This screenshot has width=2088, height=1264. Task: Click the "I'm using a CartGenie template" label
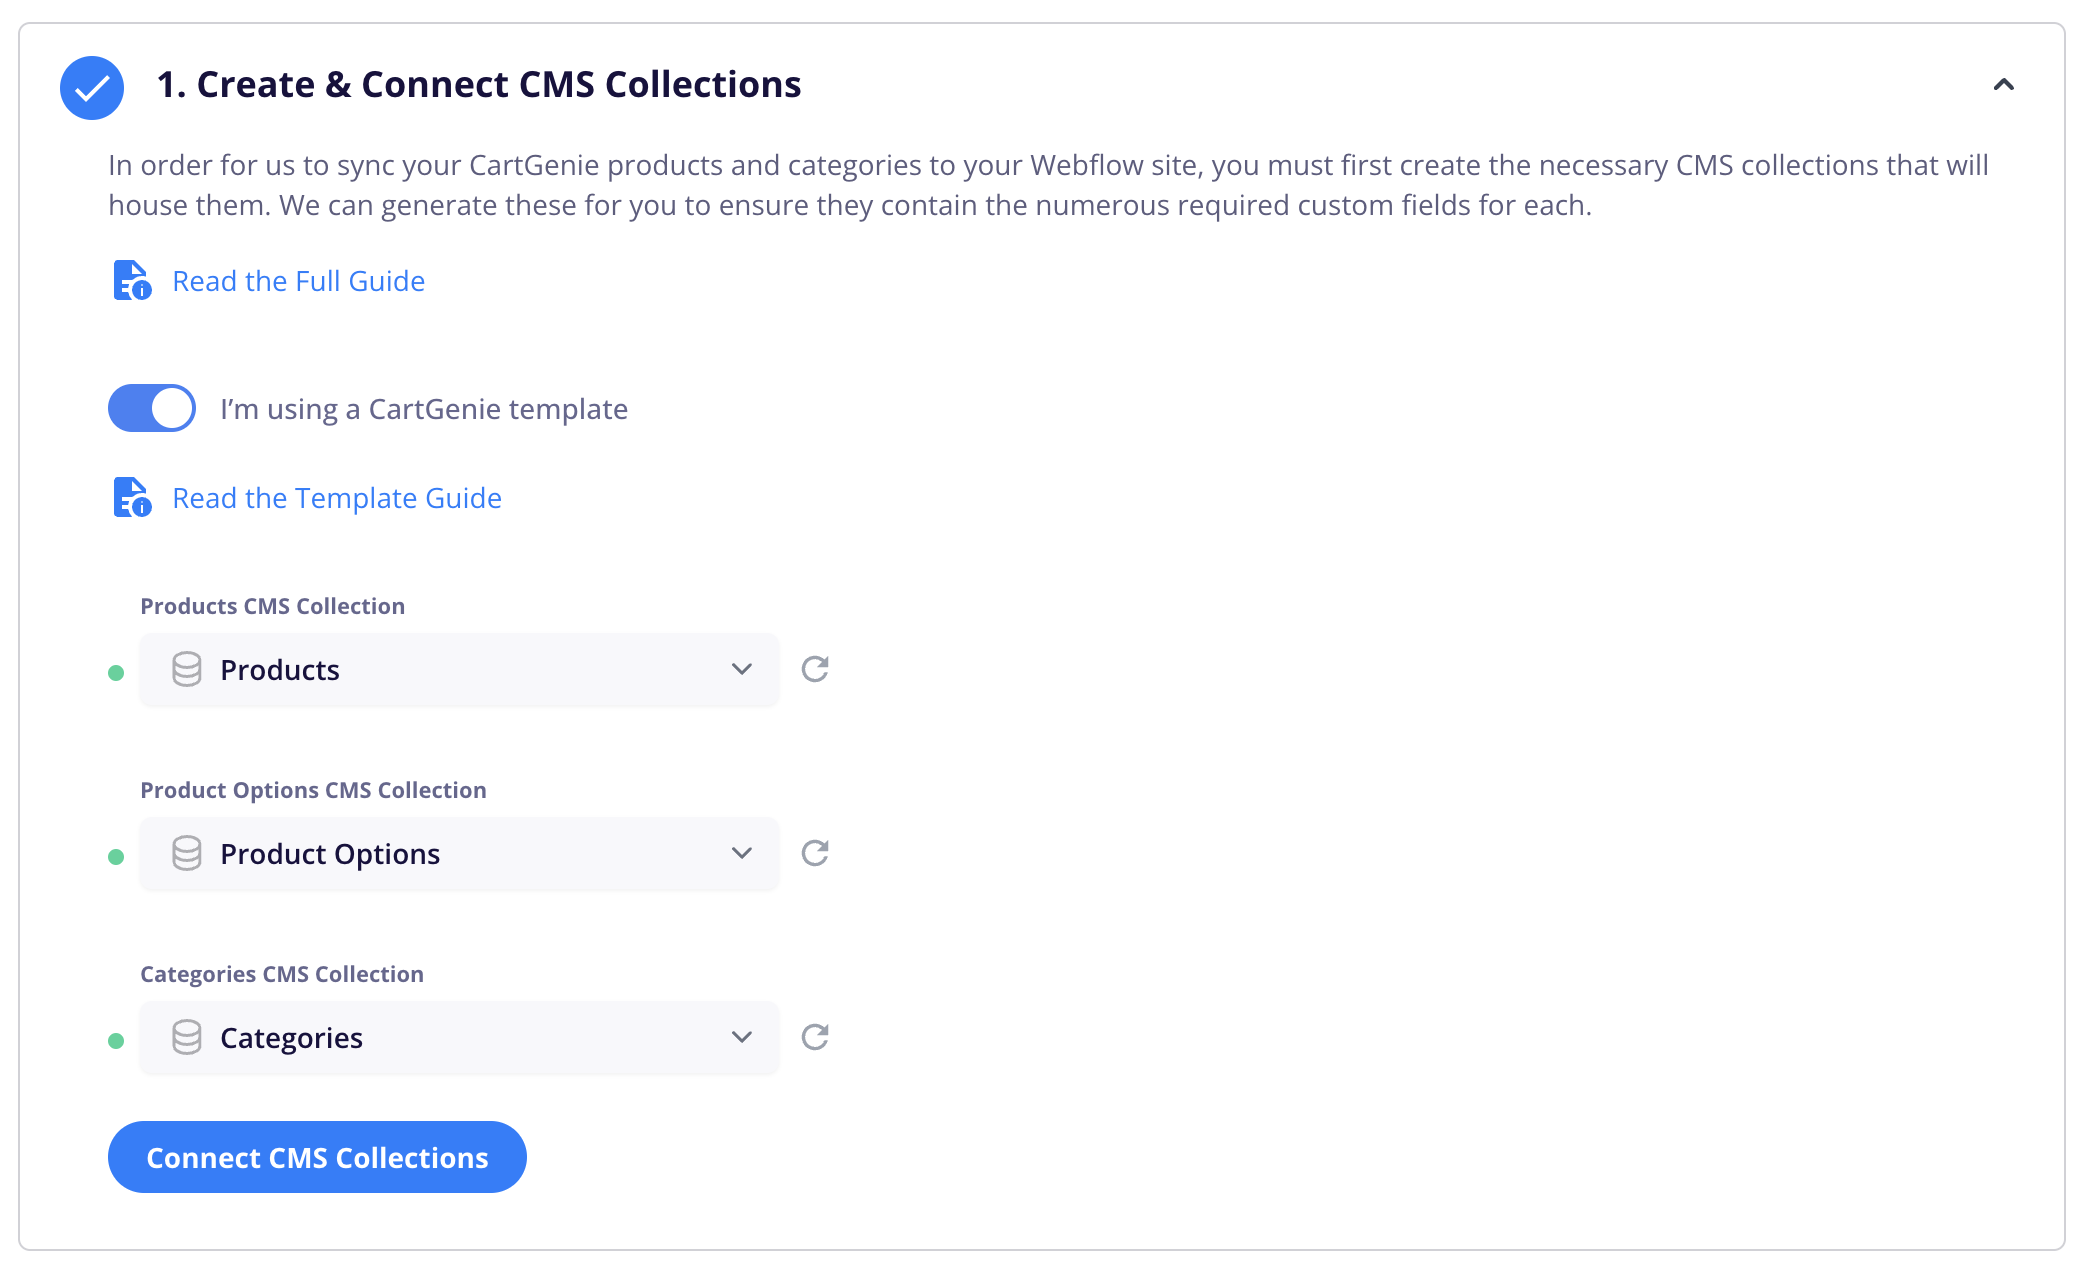click(424, 409)
